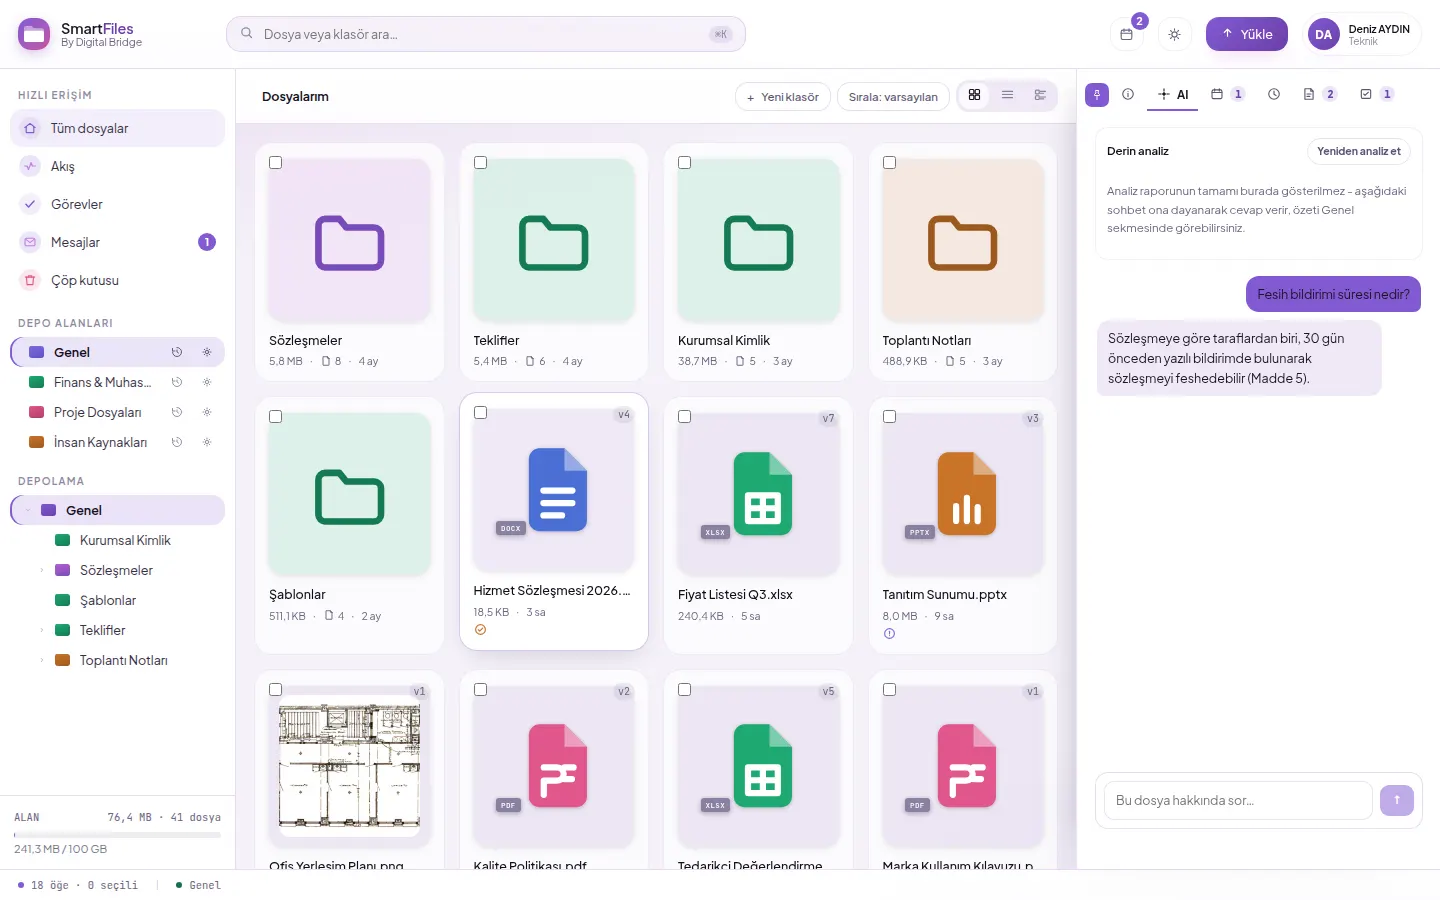Select the Kurumsal Kimlik folder checkbox
Screen dimensions: 1440x900
(685, 163)
